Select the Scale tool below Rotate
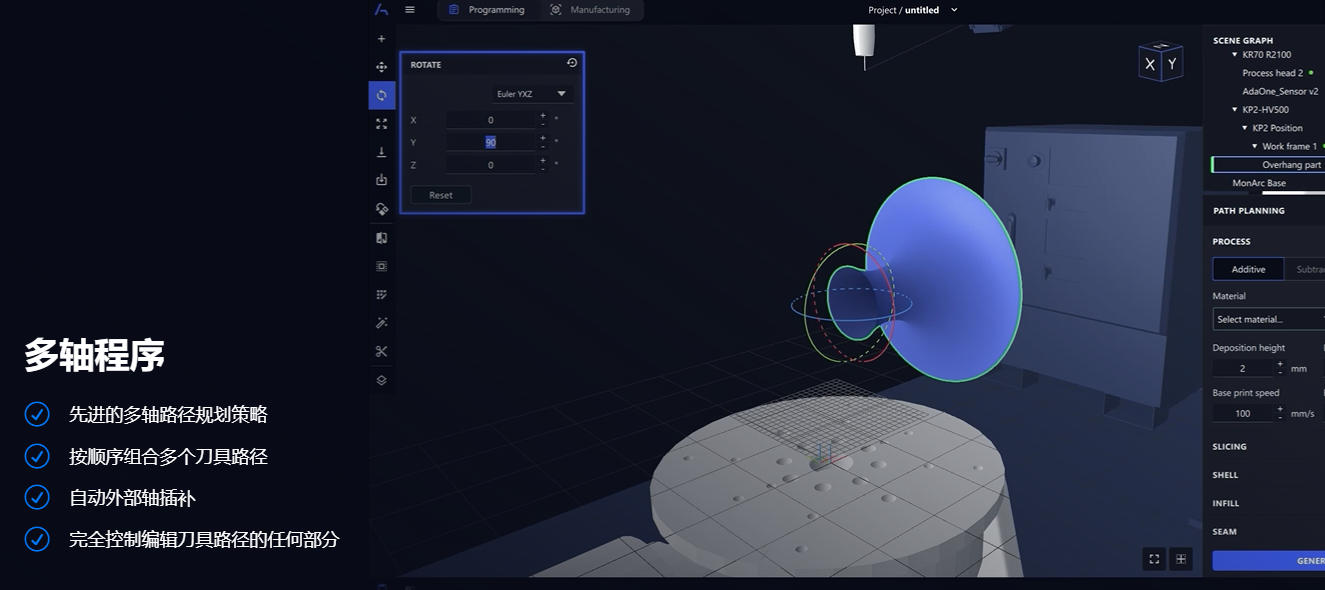 coord(381,124)
